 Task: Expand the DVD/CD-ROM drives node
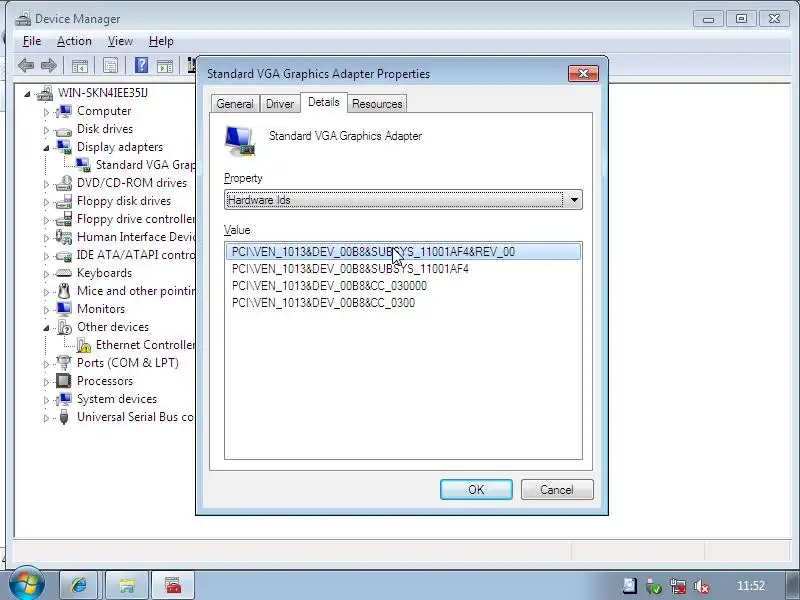coord(46,184)
